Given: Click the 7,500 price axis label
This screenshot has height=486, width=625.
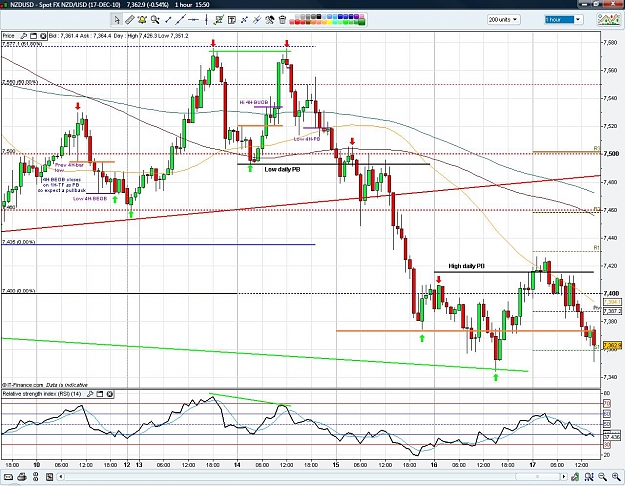Looking at the screenshot, I should [x=611, y=154].
